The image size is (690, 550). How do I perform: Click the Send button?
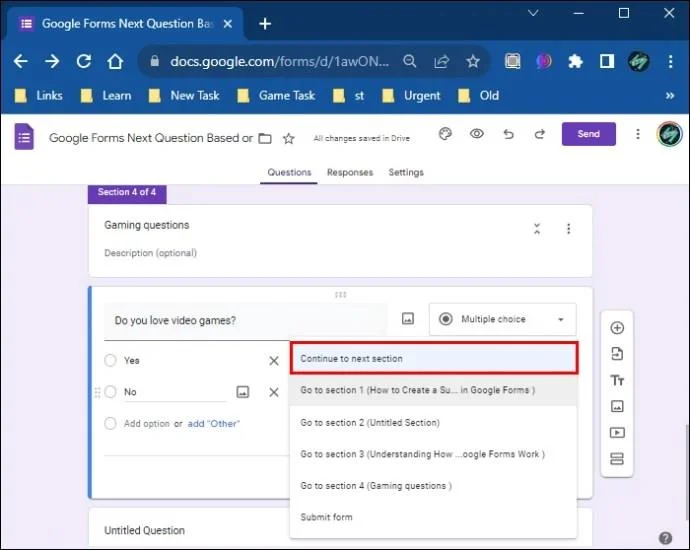[x=588, y=134]
